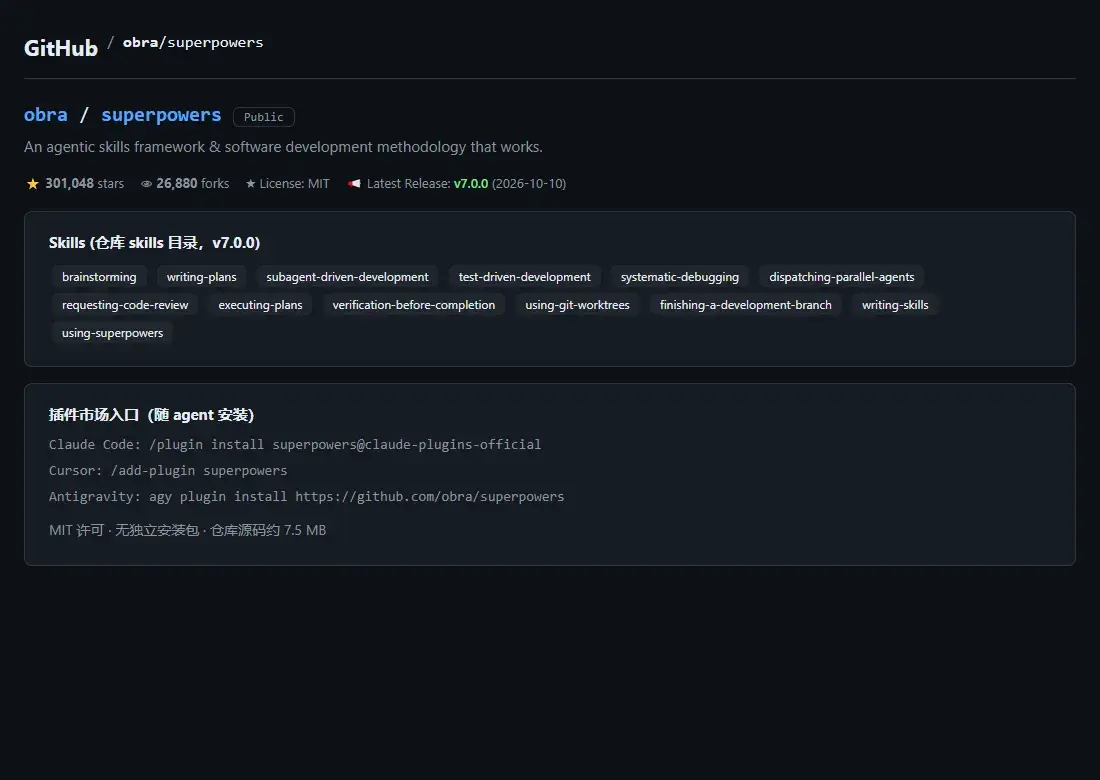Select the systematic-debugging skill tag
Screen dimensions: 1100x780
coord(680,277)
